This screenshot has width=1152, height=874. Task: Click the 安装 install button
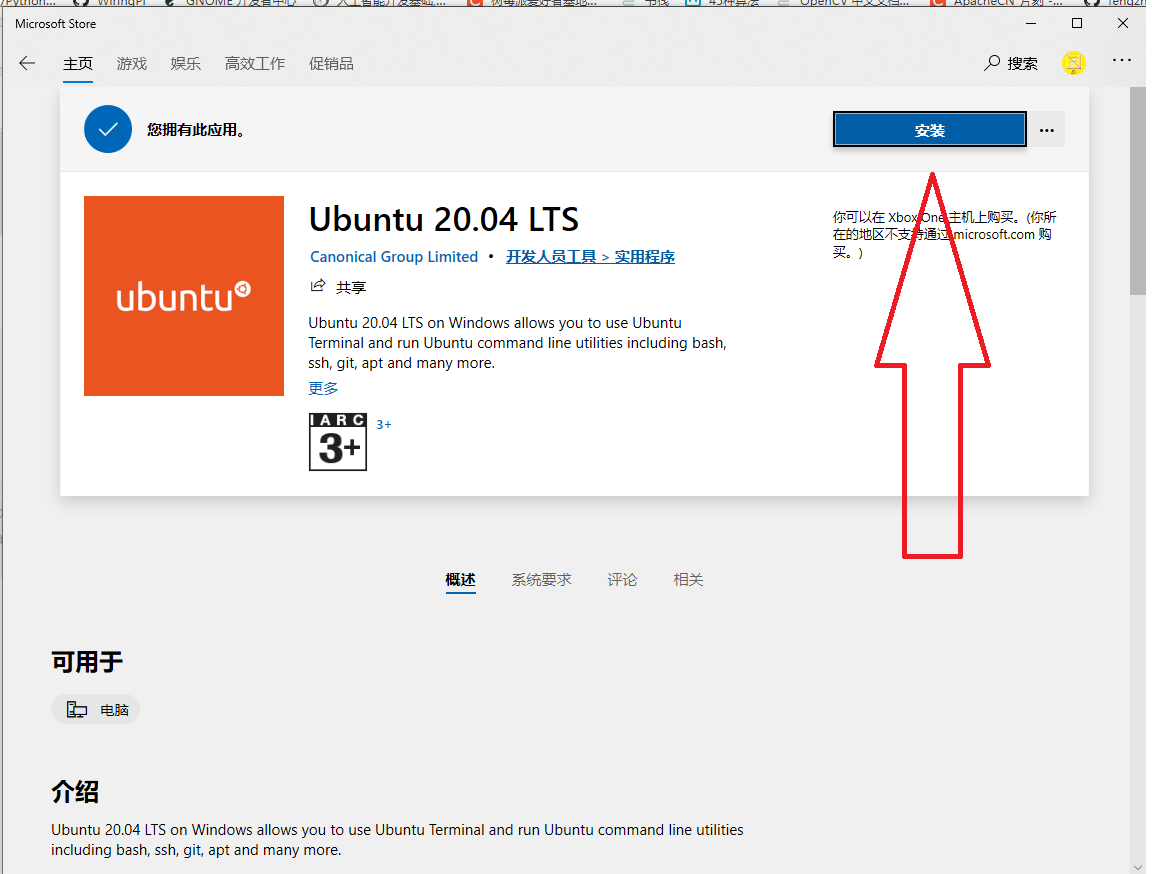[929, 128]
